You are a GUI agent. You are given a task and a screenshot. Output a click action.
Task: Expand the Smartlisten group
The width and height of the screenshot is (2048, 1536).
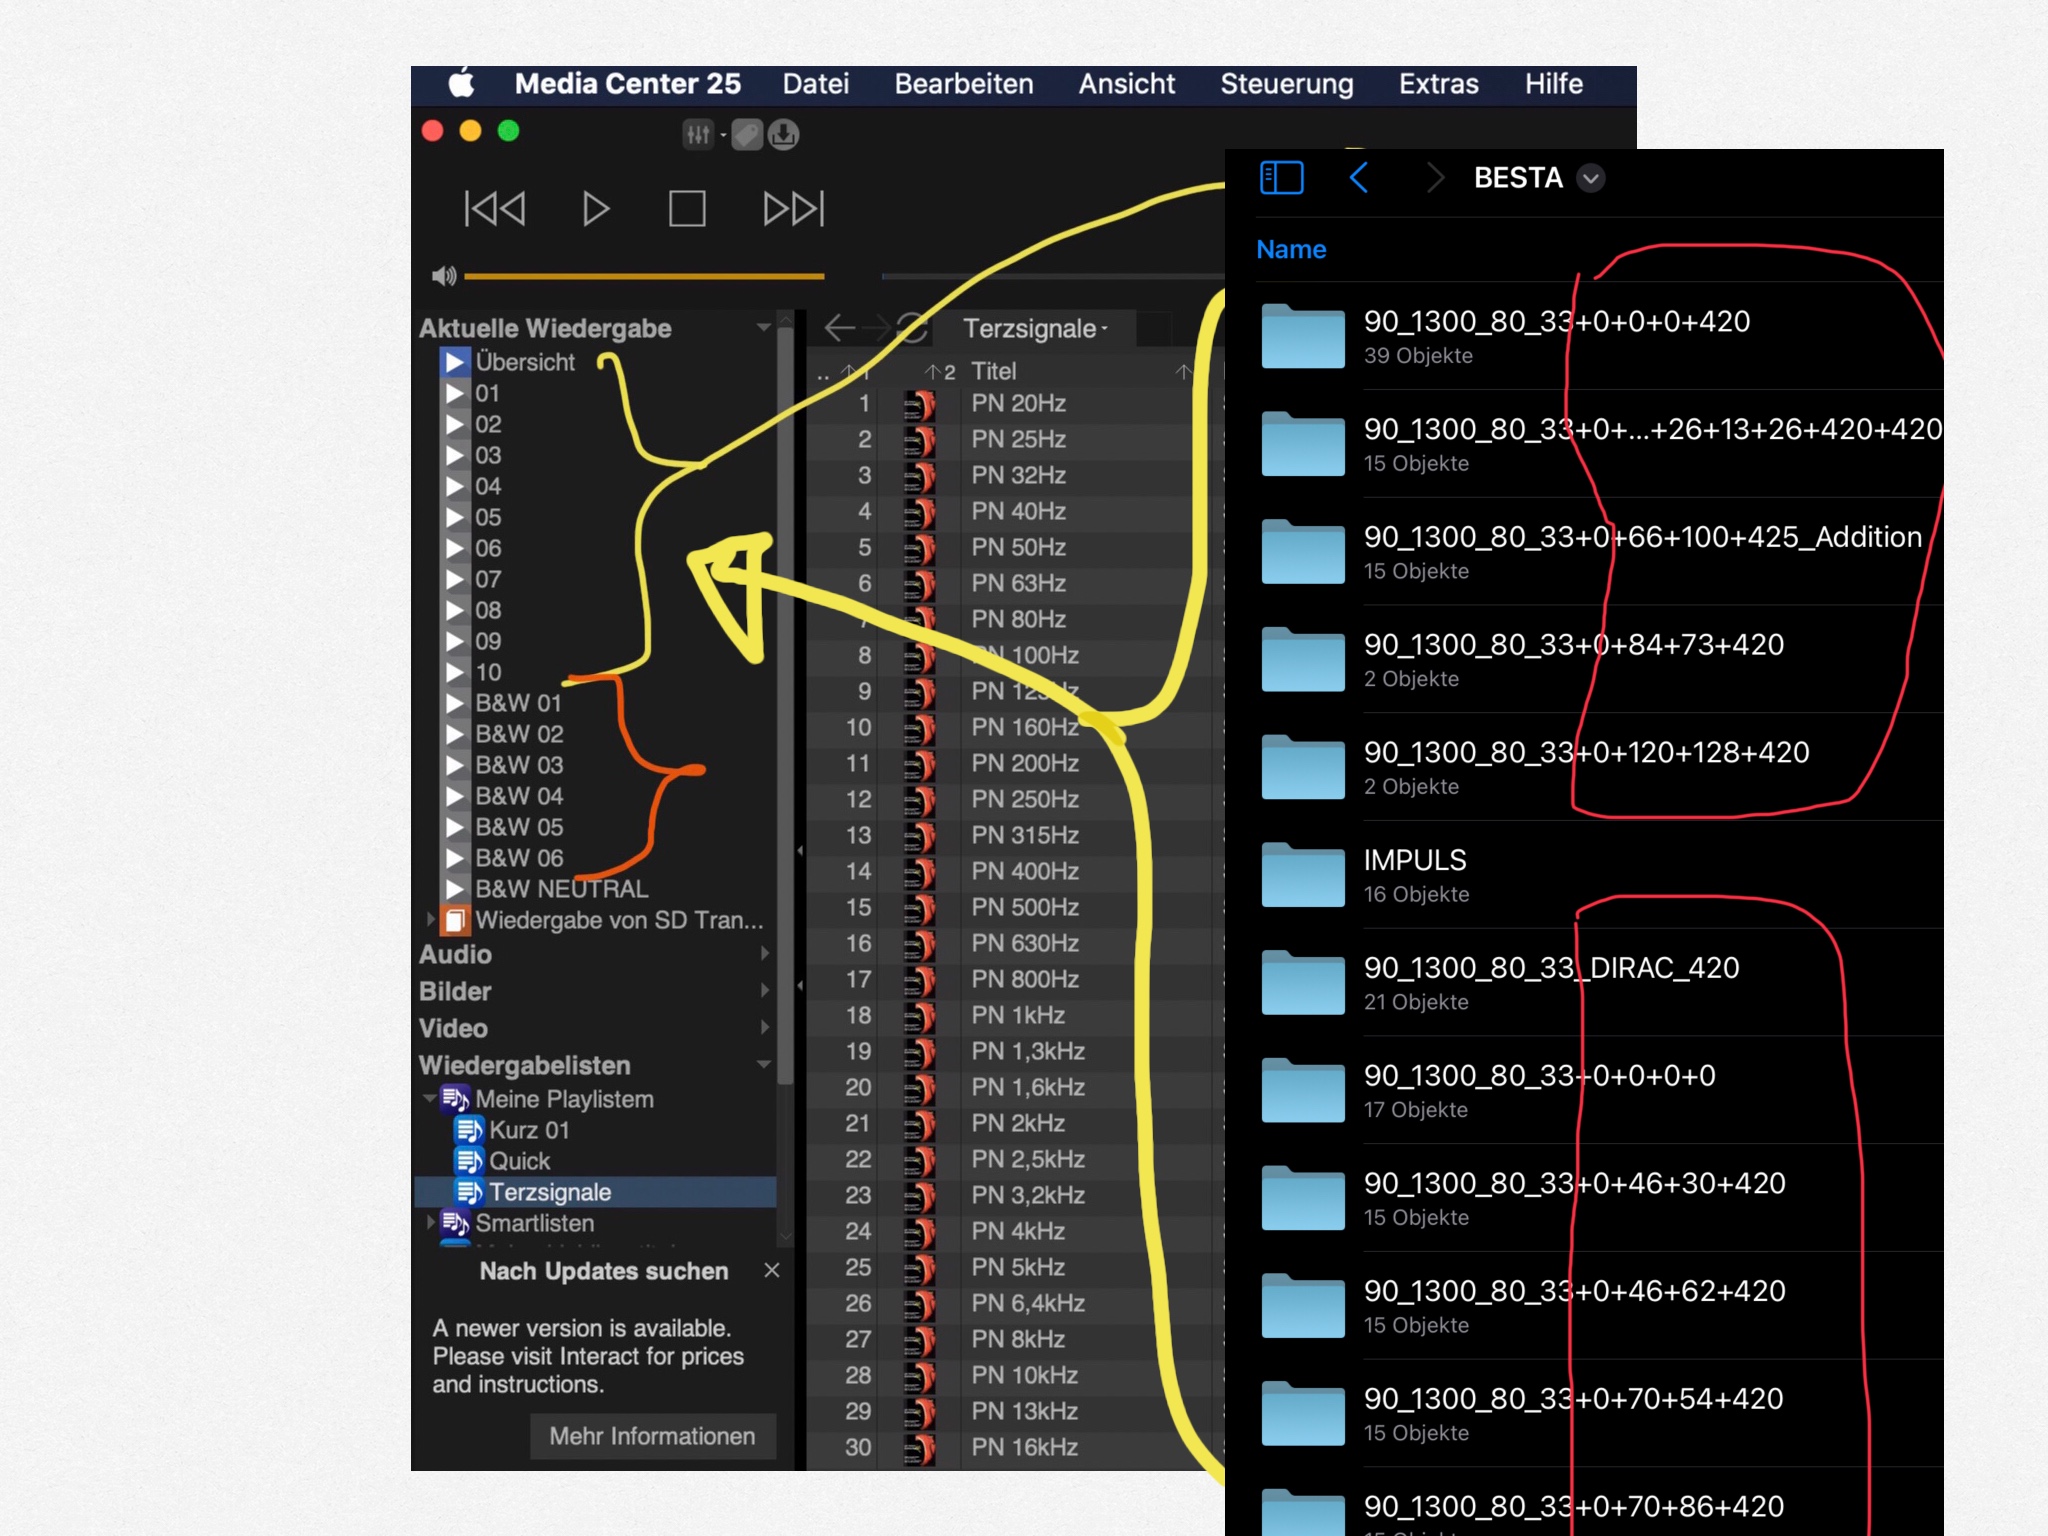tap(431, 1222)
